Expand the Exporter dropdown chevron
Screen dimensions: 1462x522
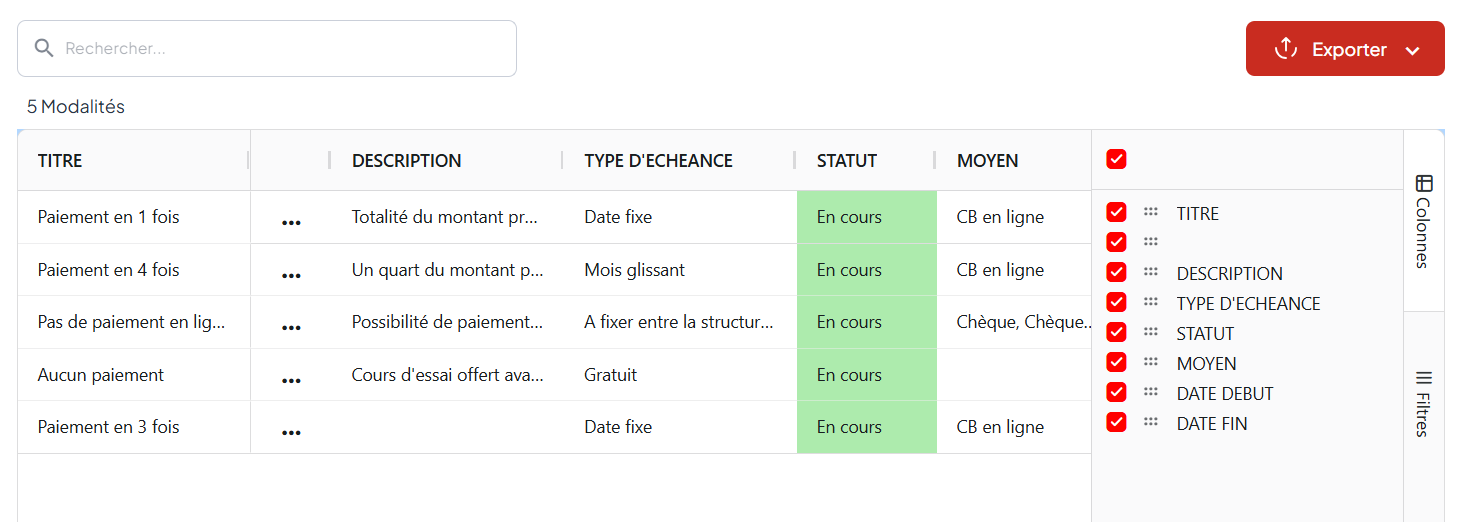(x=1412, y=51)
